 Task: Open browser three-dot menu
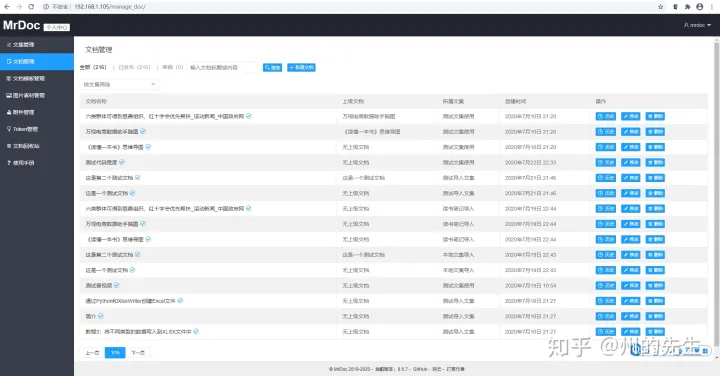tap(712, 6)
